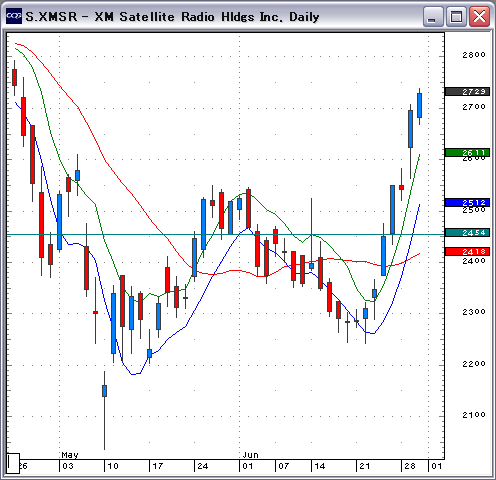Click the black 2729 last price label

click(x=467, y=92)
